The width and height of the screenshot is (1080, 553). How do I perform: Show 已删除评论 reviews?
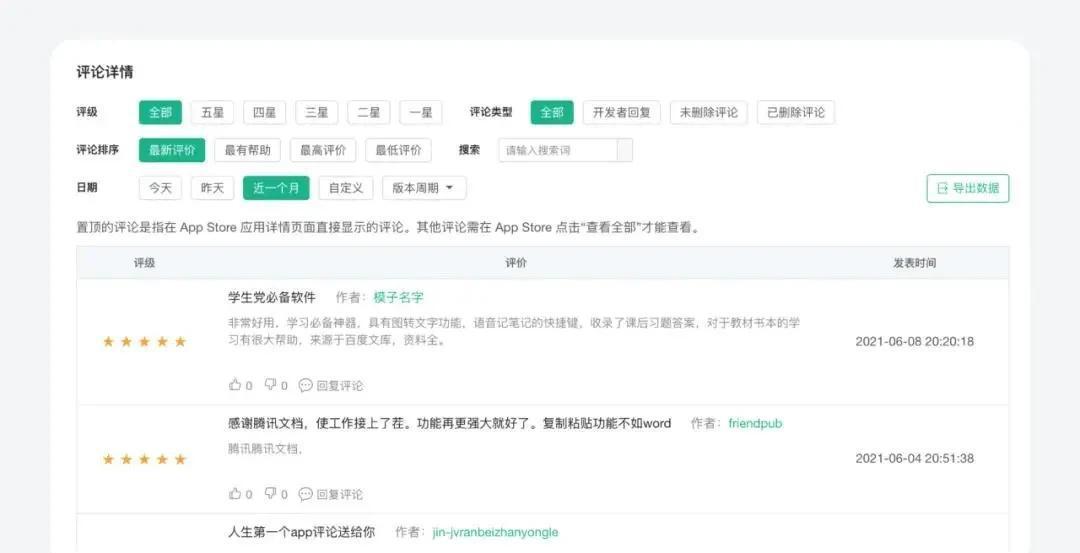tap(796, 112)
